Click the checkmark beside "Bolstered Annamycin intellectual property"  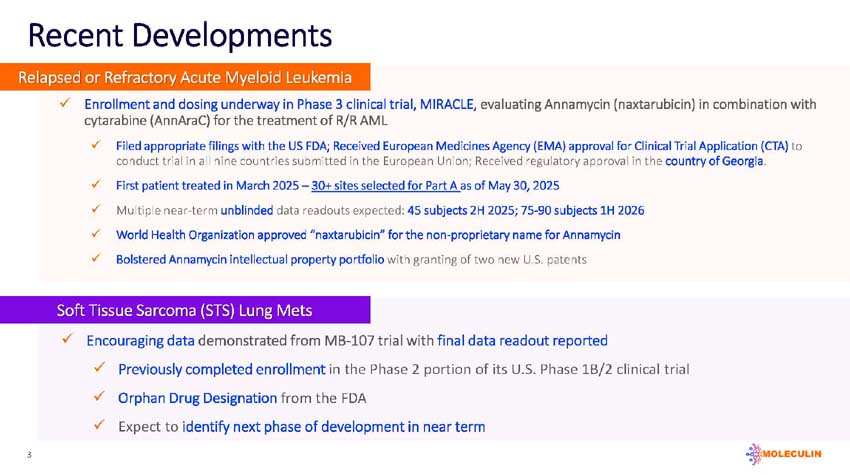(96, 258)
